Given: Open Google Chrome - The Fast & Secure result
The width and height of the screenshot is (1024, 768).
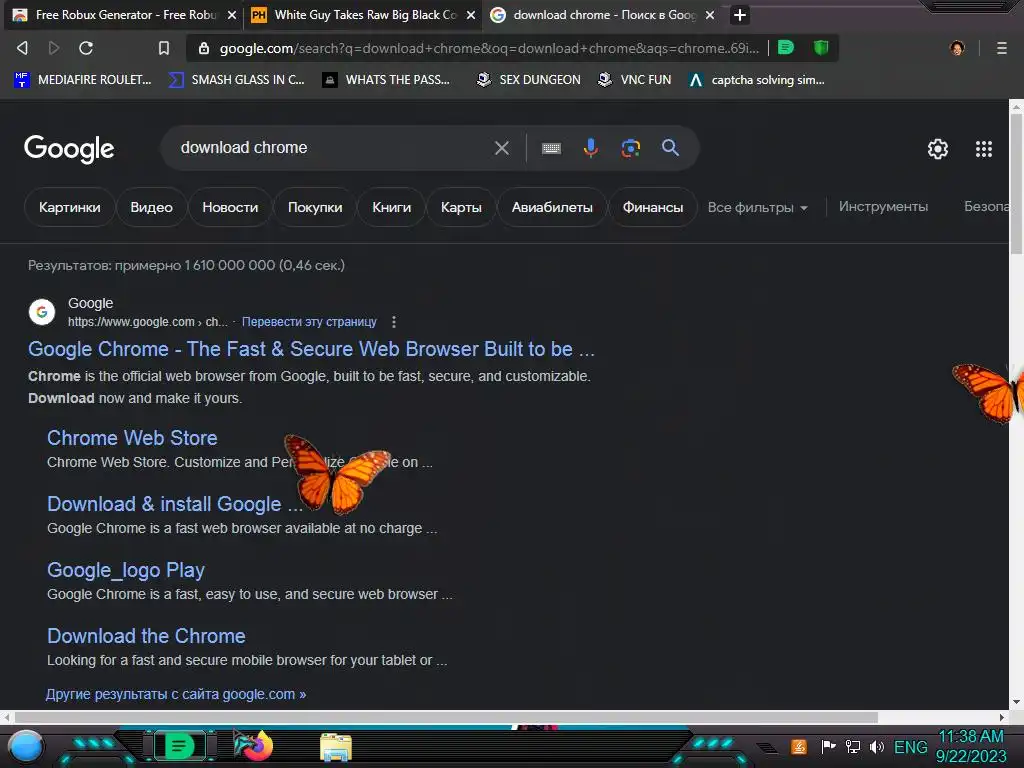Looking at the screenshot, I should point(312,349).
